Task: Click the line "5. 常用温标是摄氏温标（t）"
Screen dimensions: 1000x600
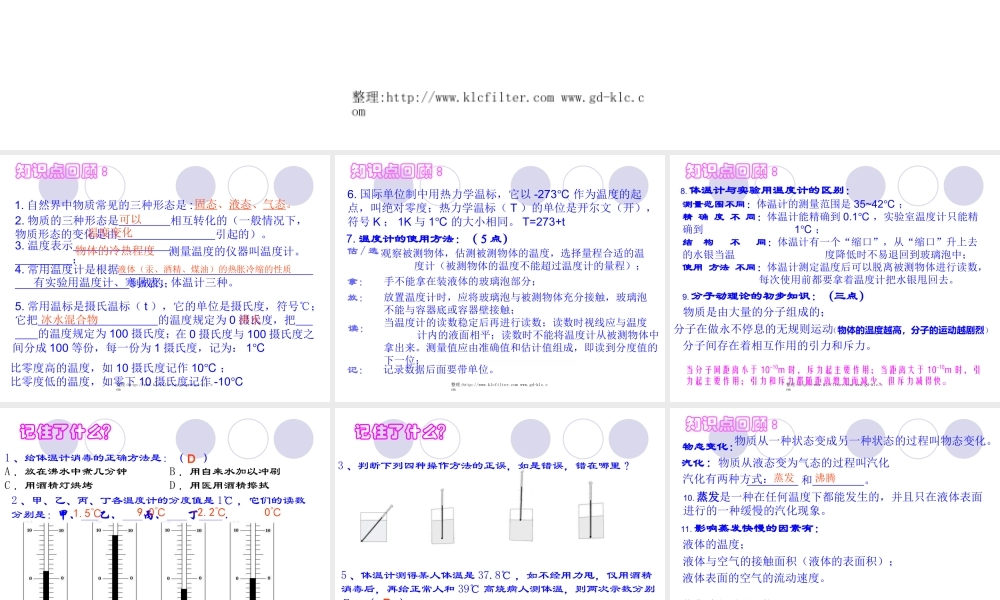Action: pos(165,306)
